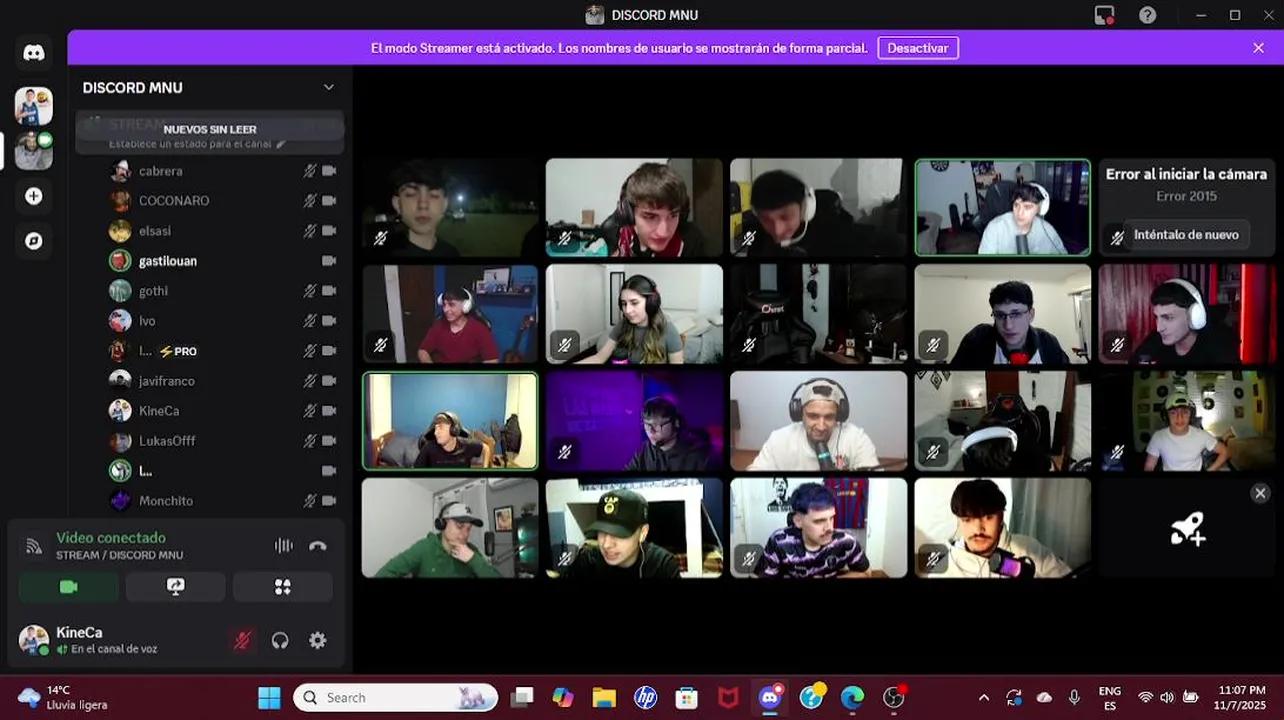Open the activities grid button
This screenshot has height=720, width=1284.
[282, 587]
